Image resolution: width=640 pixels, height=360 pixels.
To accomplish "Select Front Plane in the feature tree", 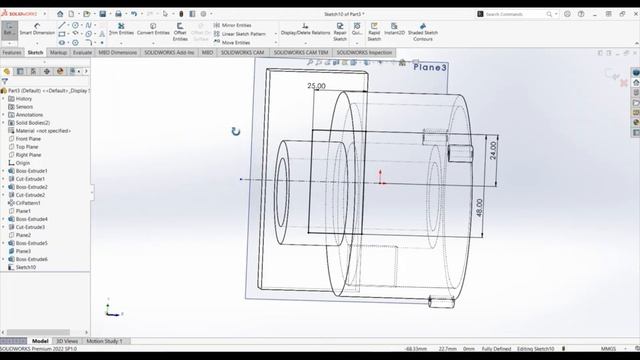I will point(24,139).
